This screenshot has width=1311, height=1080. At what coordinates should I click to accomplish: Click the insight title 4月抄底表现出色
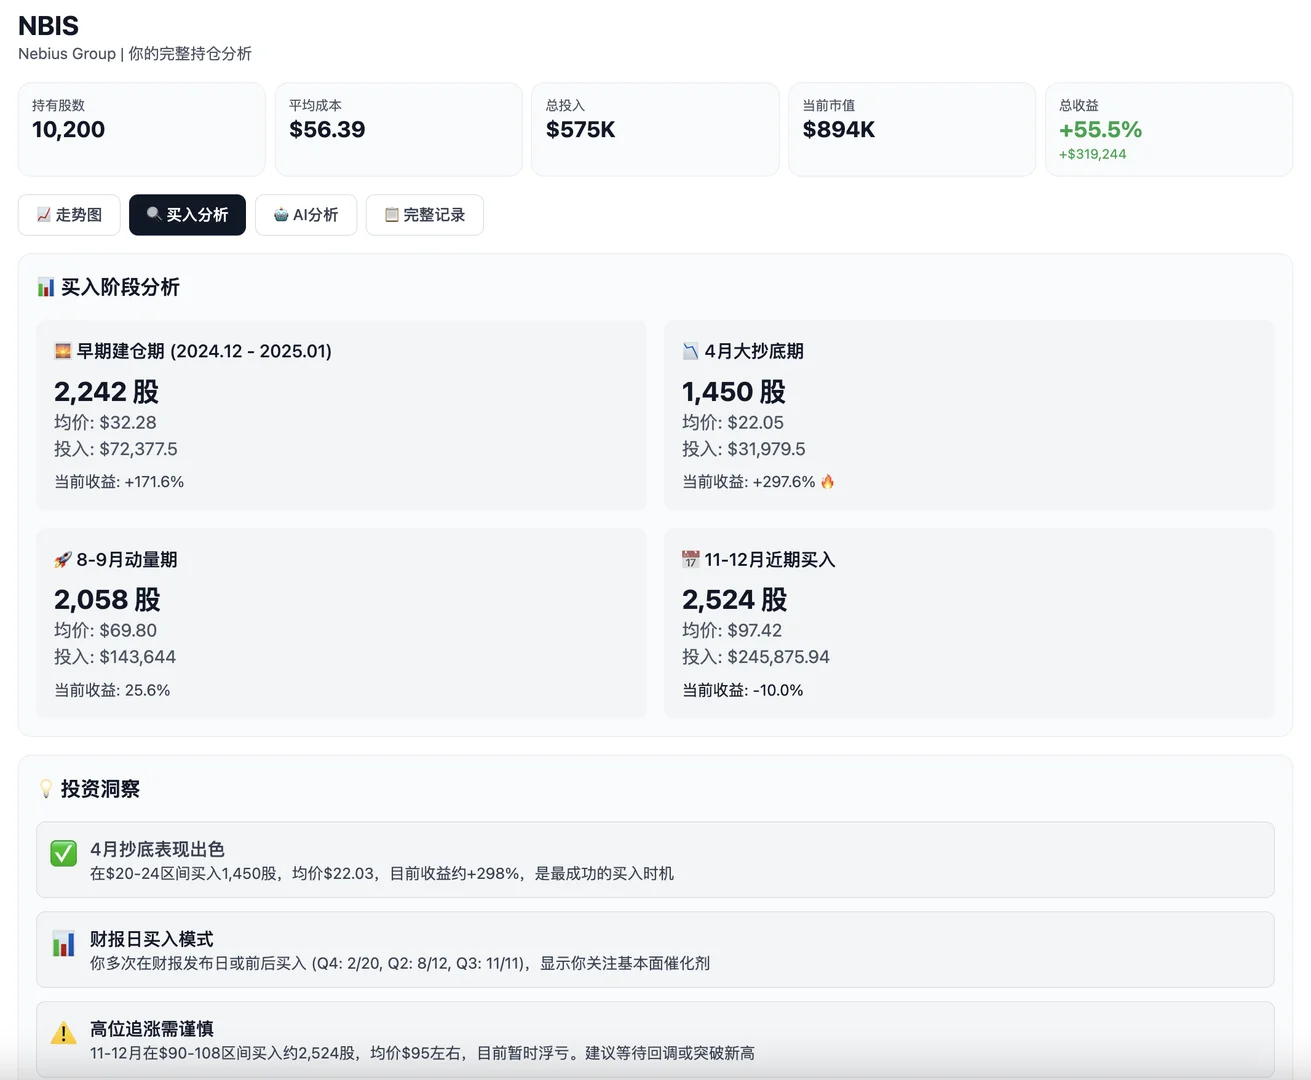pyautogui.click(x=157, y=850)
